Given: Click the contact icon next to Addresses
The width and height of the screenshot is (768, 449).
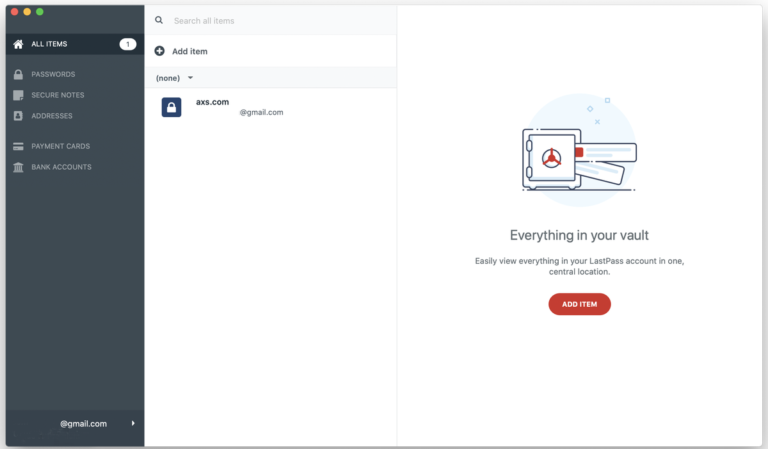Looking at the screenshot, I should click(x=18, y=116).
